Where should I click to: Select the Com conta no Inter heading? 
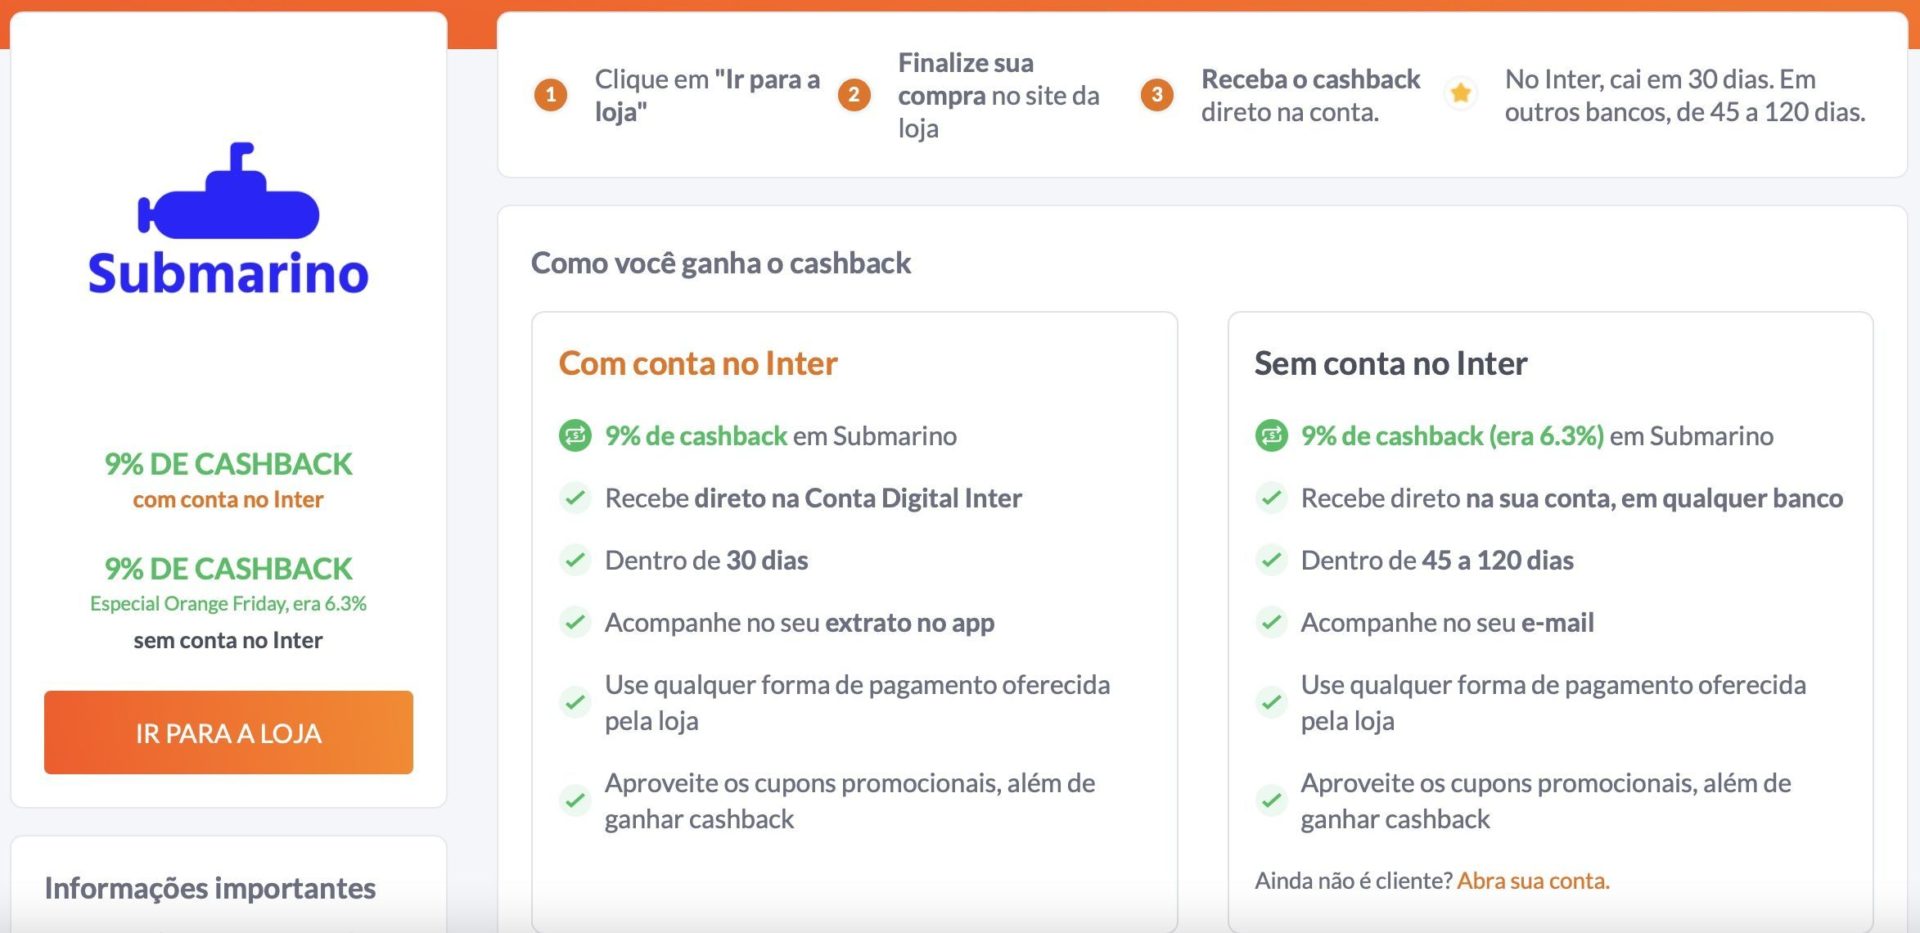[x=698, y=363]
